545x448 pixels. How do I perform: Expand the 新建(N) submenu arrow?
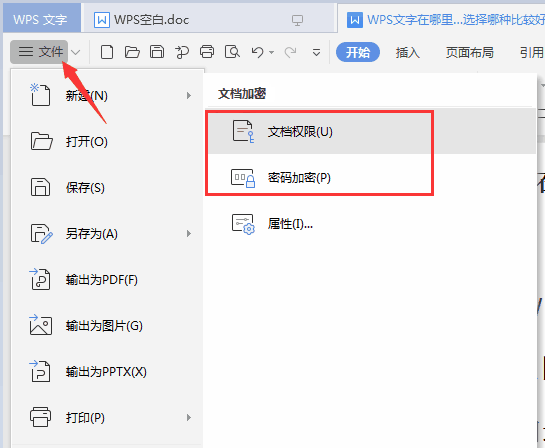(189, 95)
